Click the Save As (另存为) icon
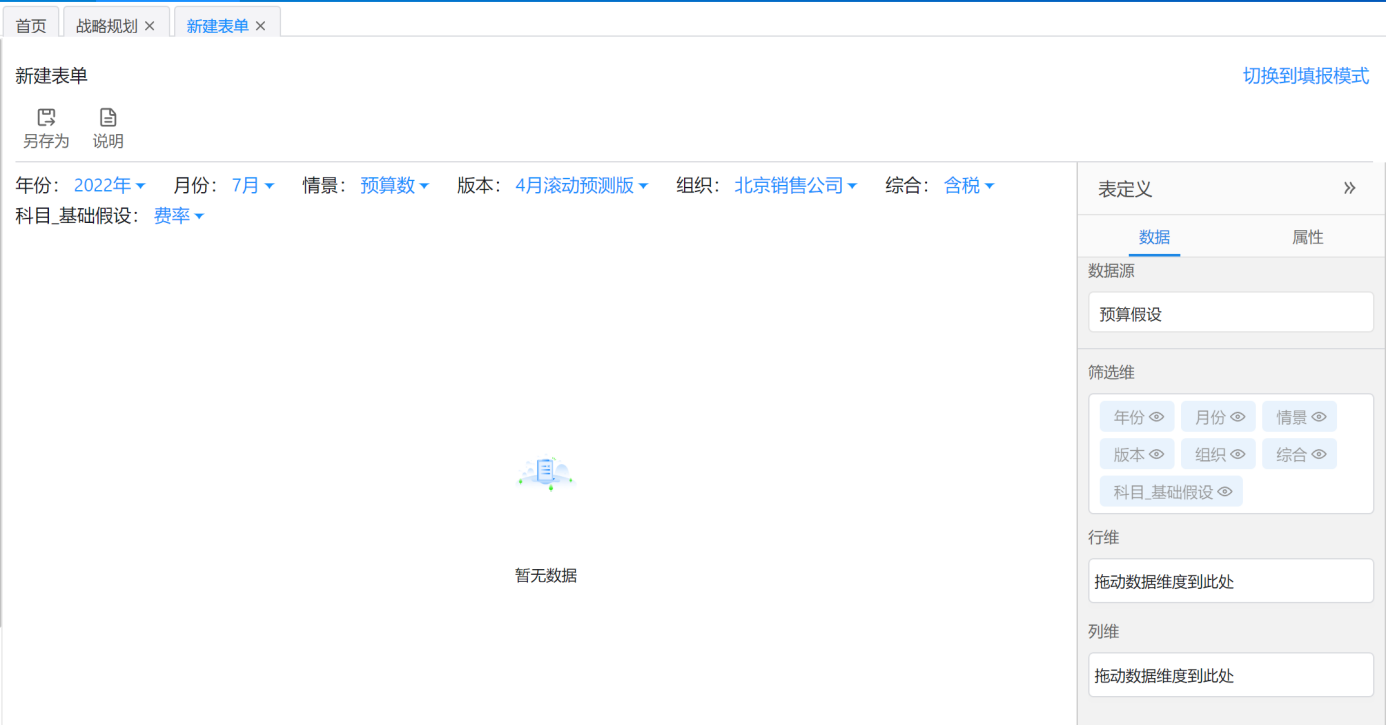 tap(46, 118)
